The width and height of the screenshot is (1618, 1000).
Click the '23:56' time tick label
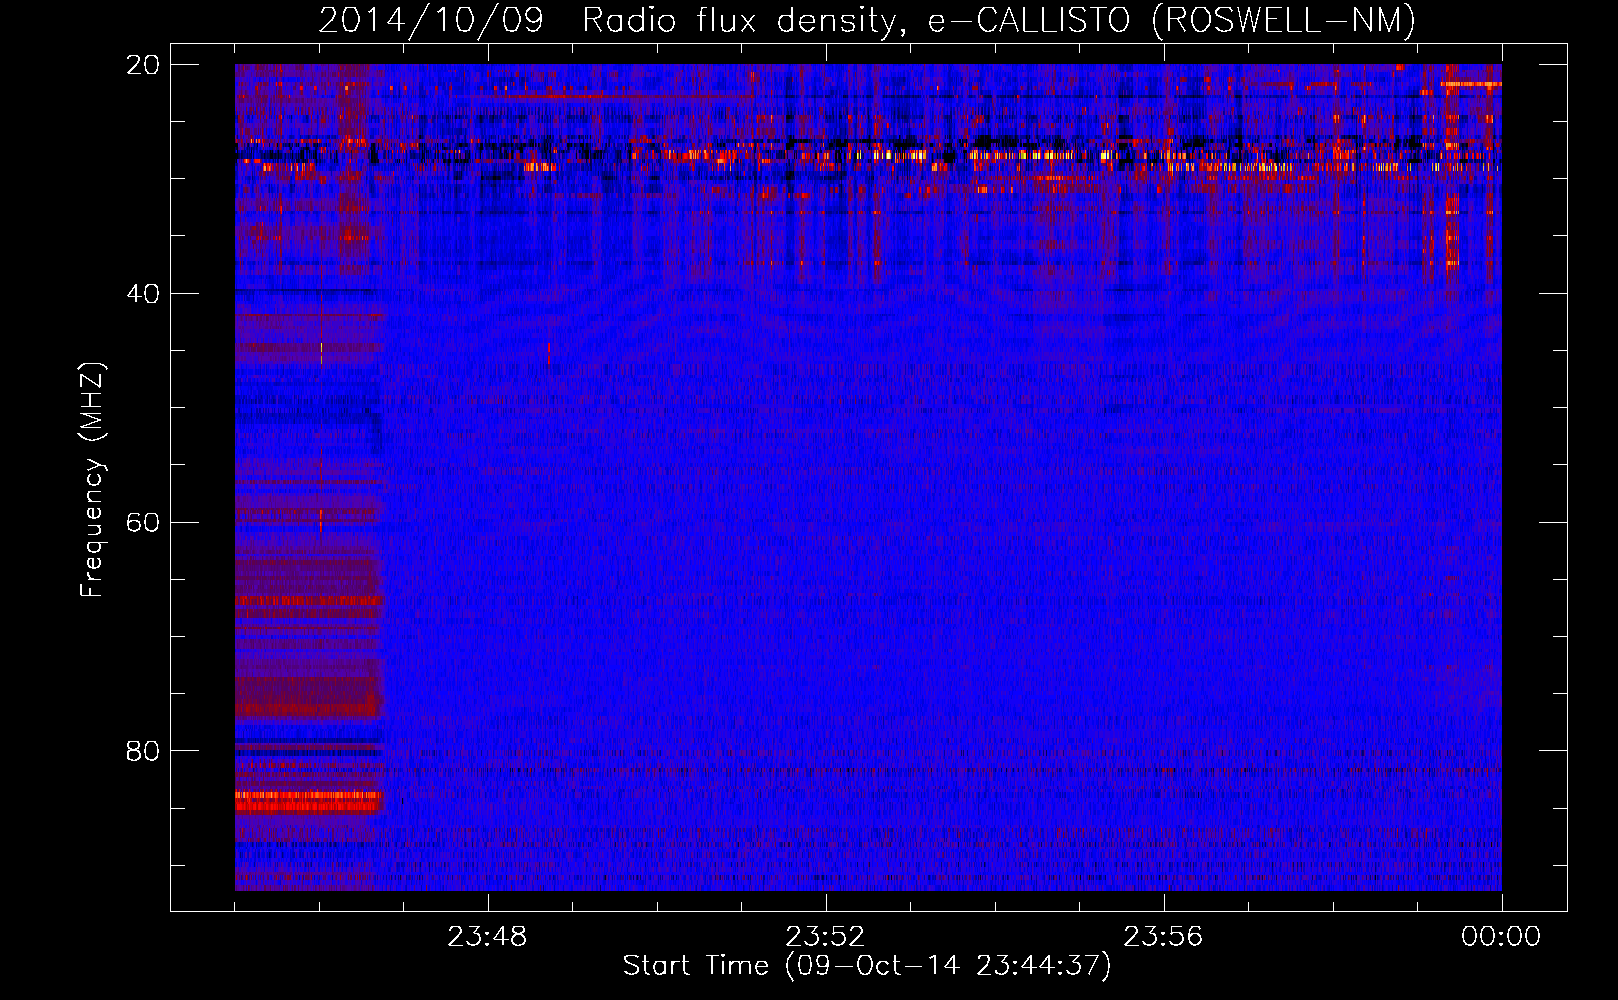pyautogui.click(x=1163, y=937)
